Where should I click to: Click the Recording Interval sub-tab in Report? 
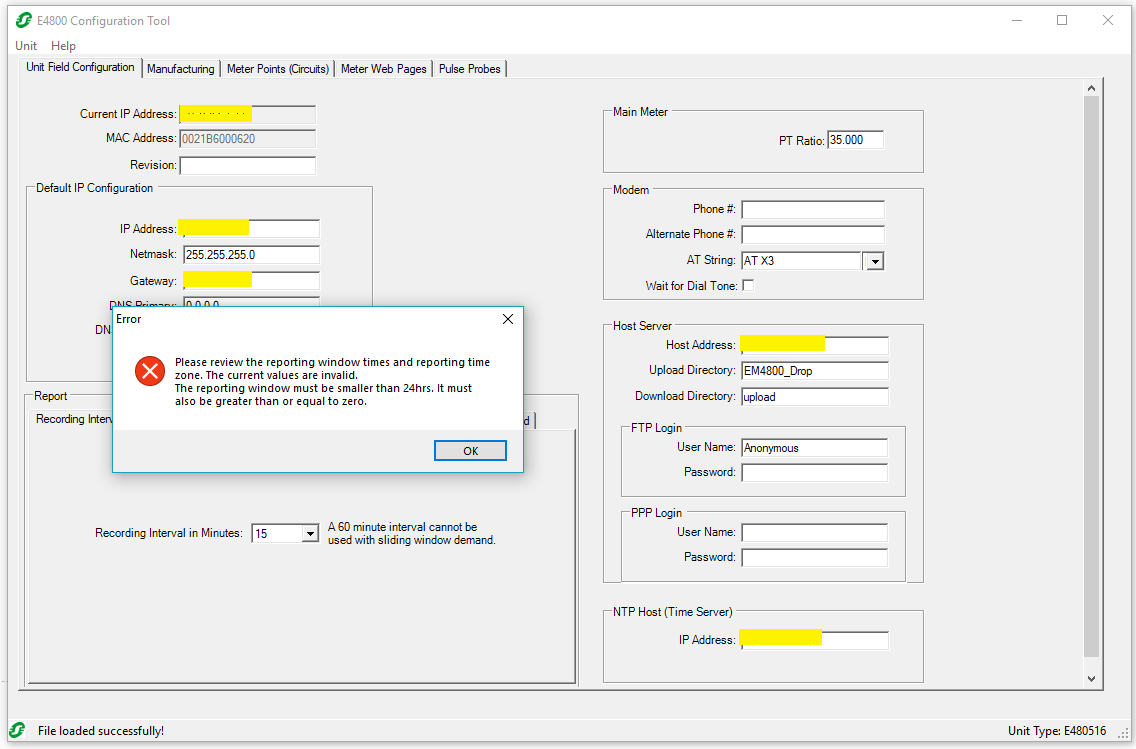coord(75,419)
